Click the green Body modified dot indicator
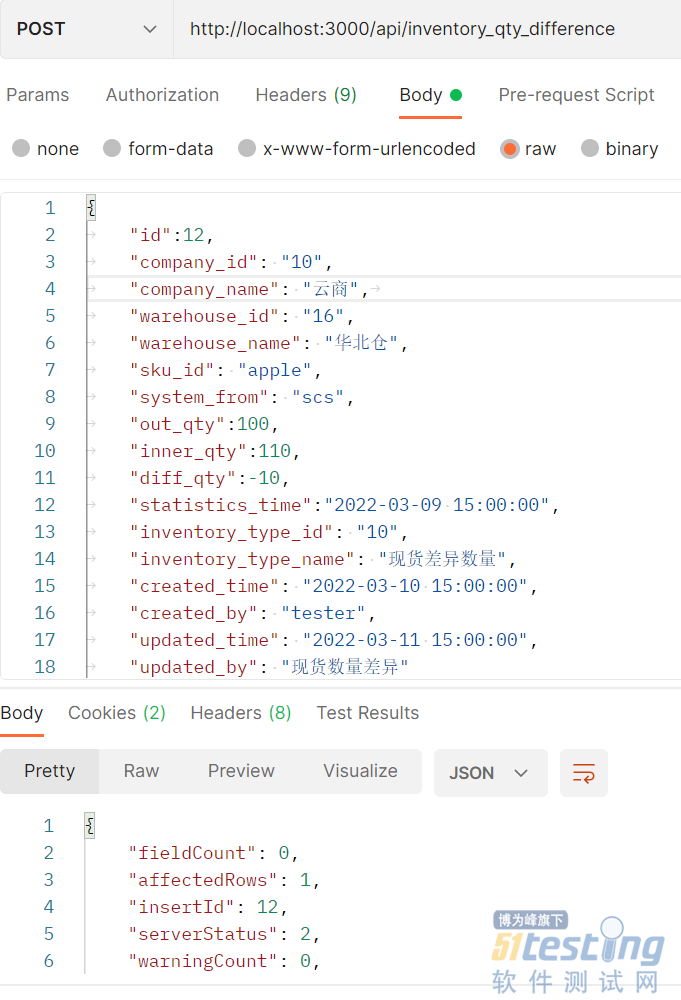 pyautogui.click(x=456, y=95)
